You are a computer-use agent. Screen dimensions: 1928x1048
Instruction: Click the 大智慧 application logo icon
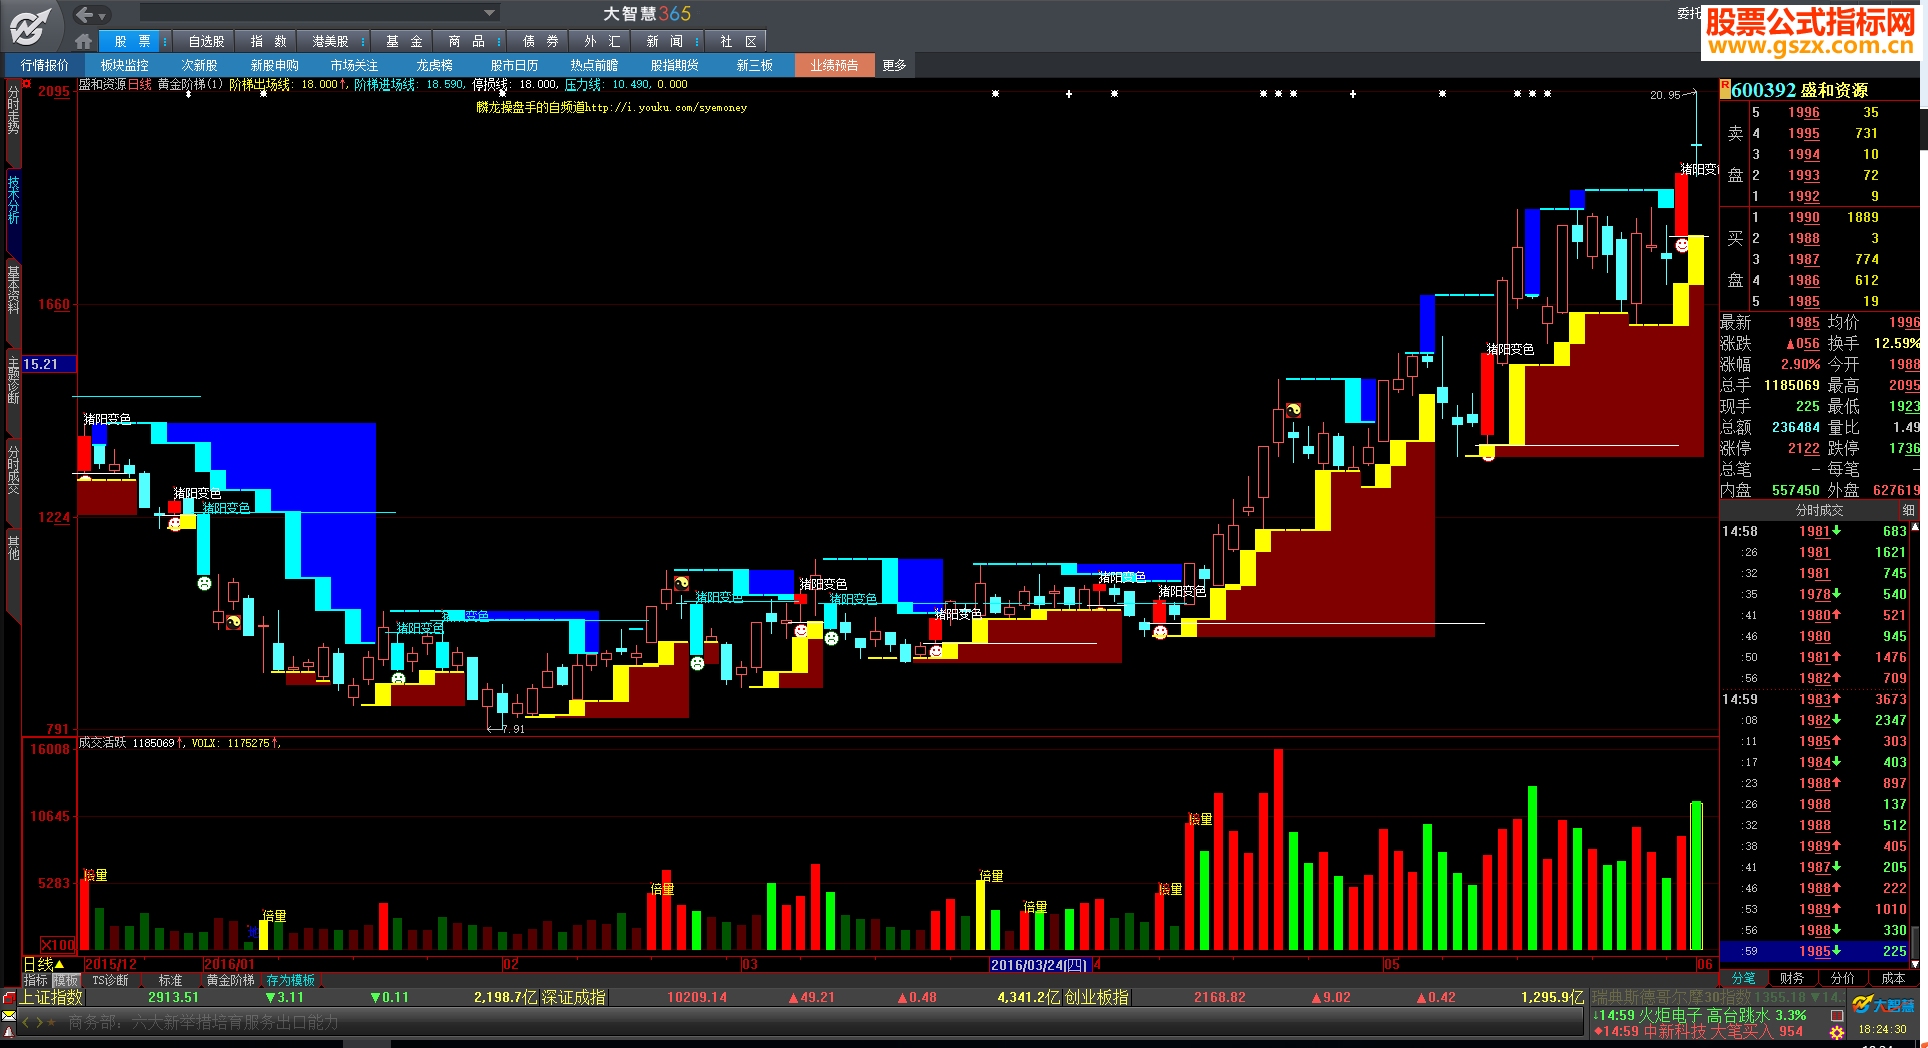point(30,26)
